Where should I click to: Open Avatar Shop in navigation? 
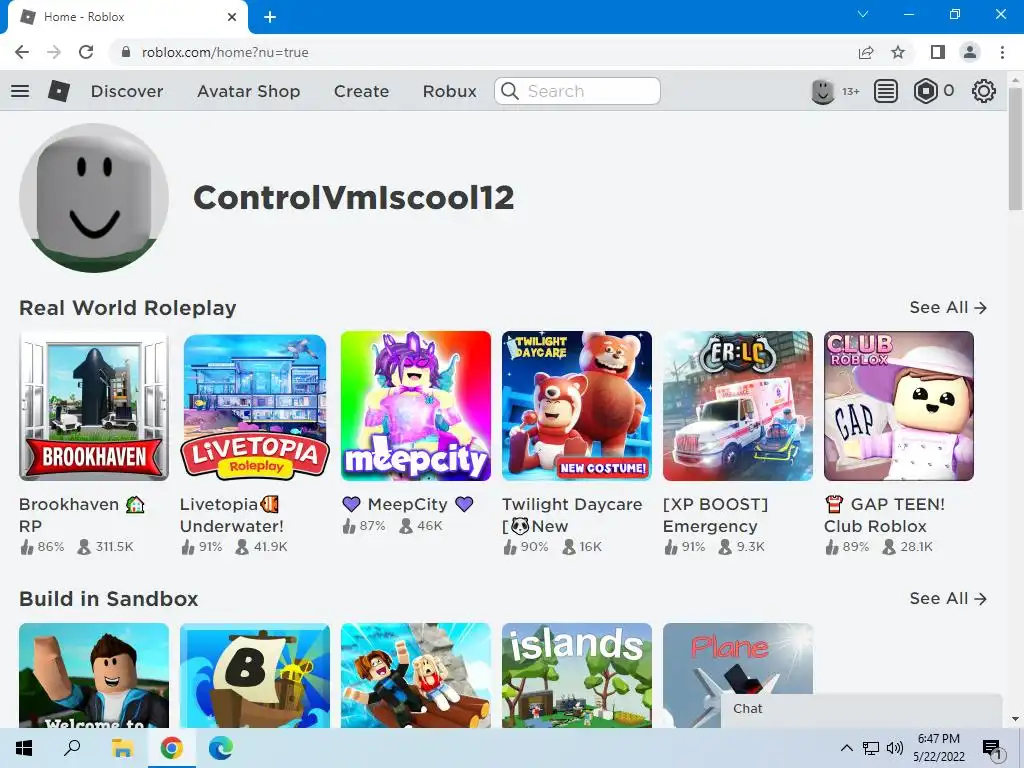pyautogui.click(x=248, y=91)
